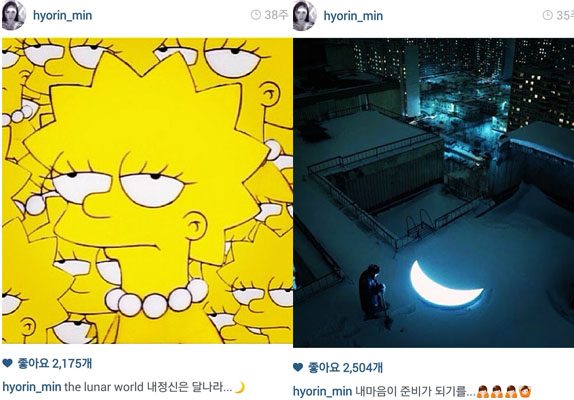This screenshot has height=400, width=574.
Task: Open hyorin_min link in left caption
Action: point(32,387)
